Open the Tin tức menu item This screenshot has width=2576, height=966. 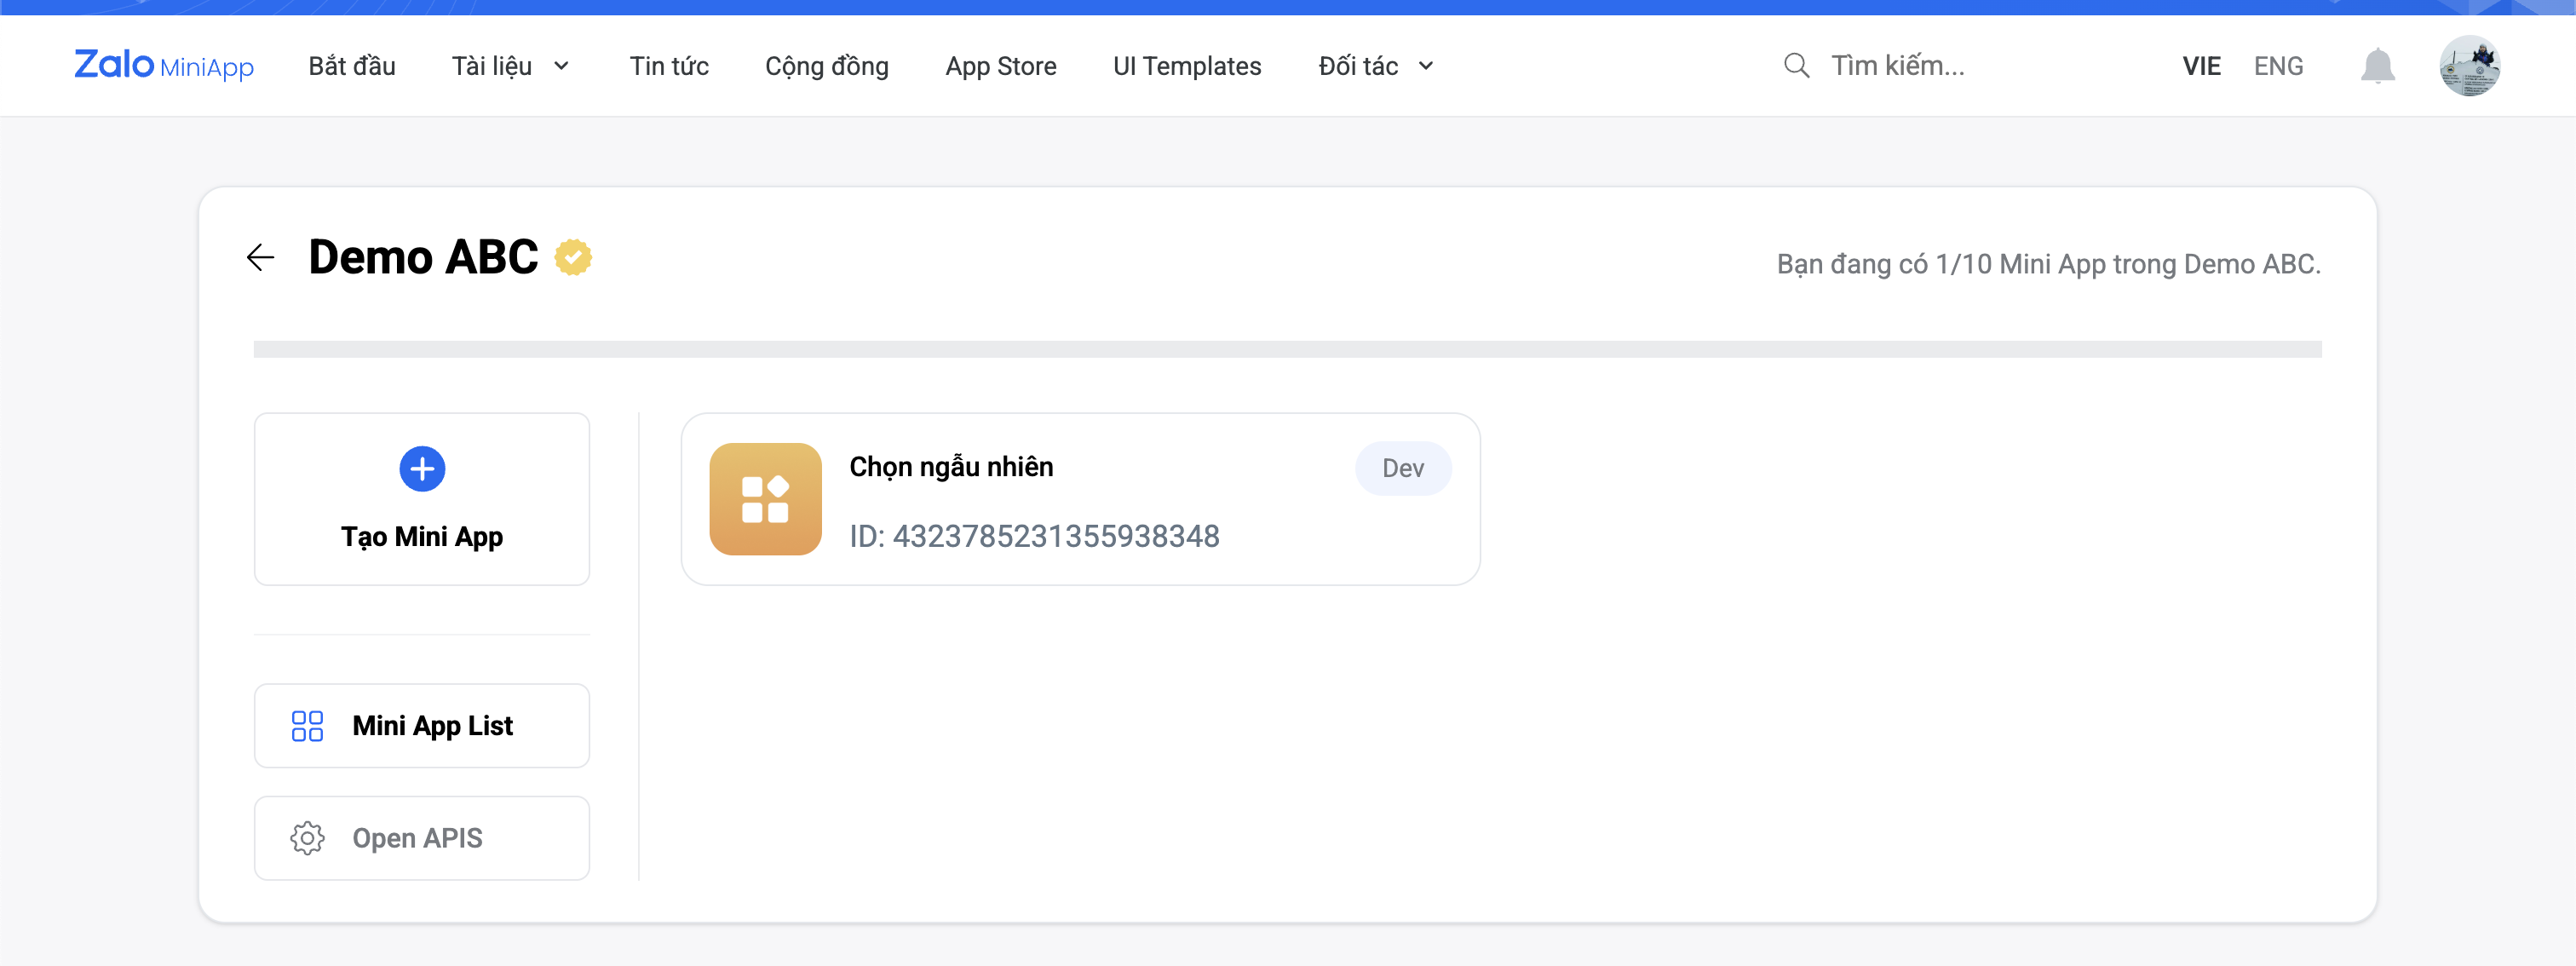tap(669, 66)
